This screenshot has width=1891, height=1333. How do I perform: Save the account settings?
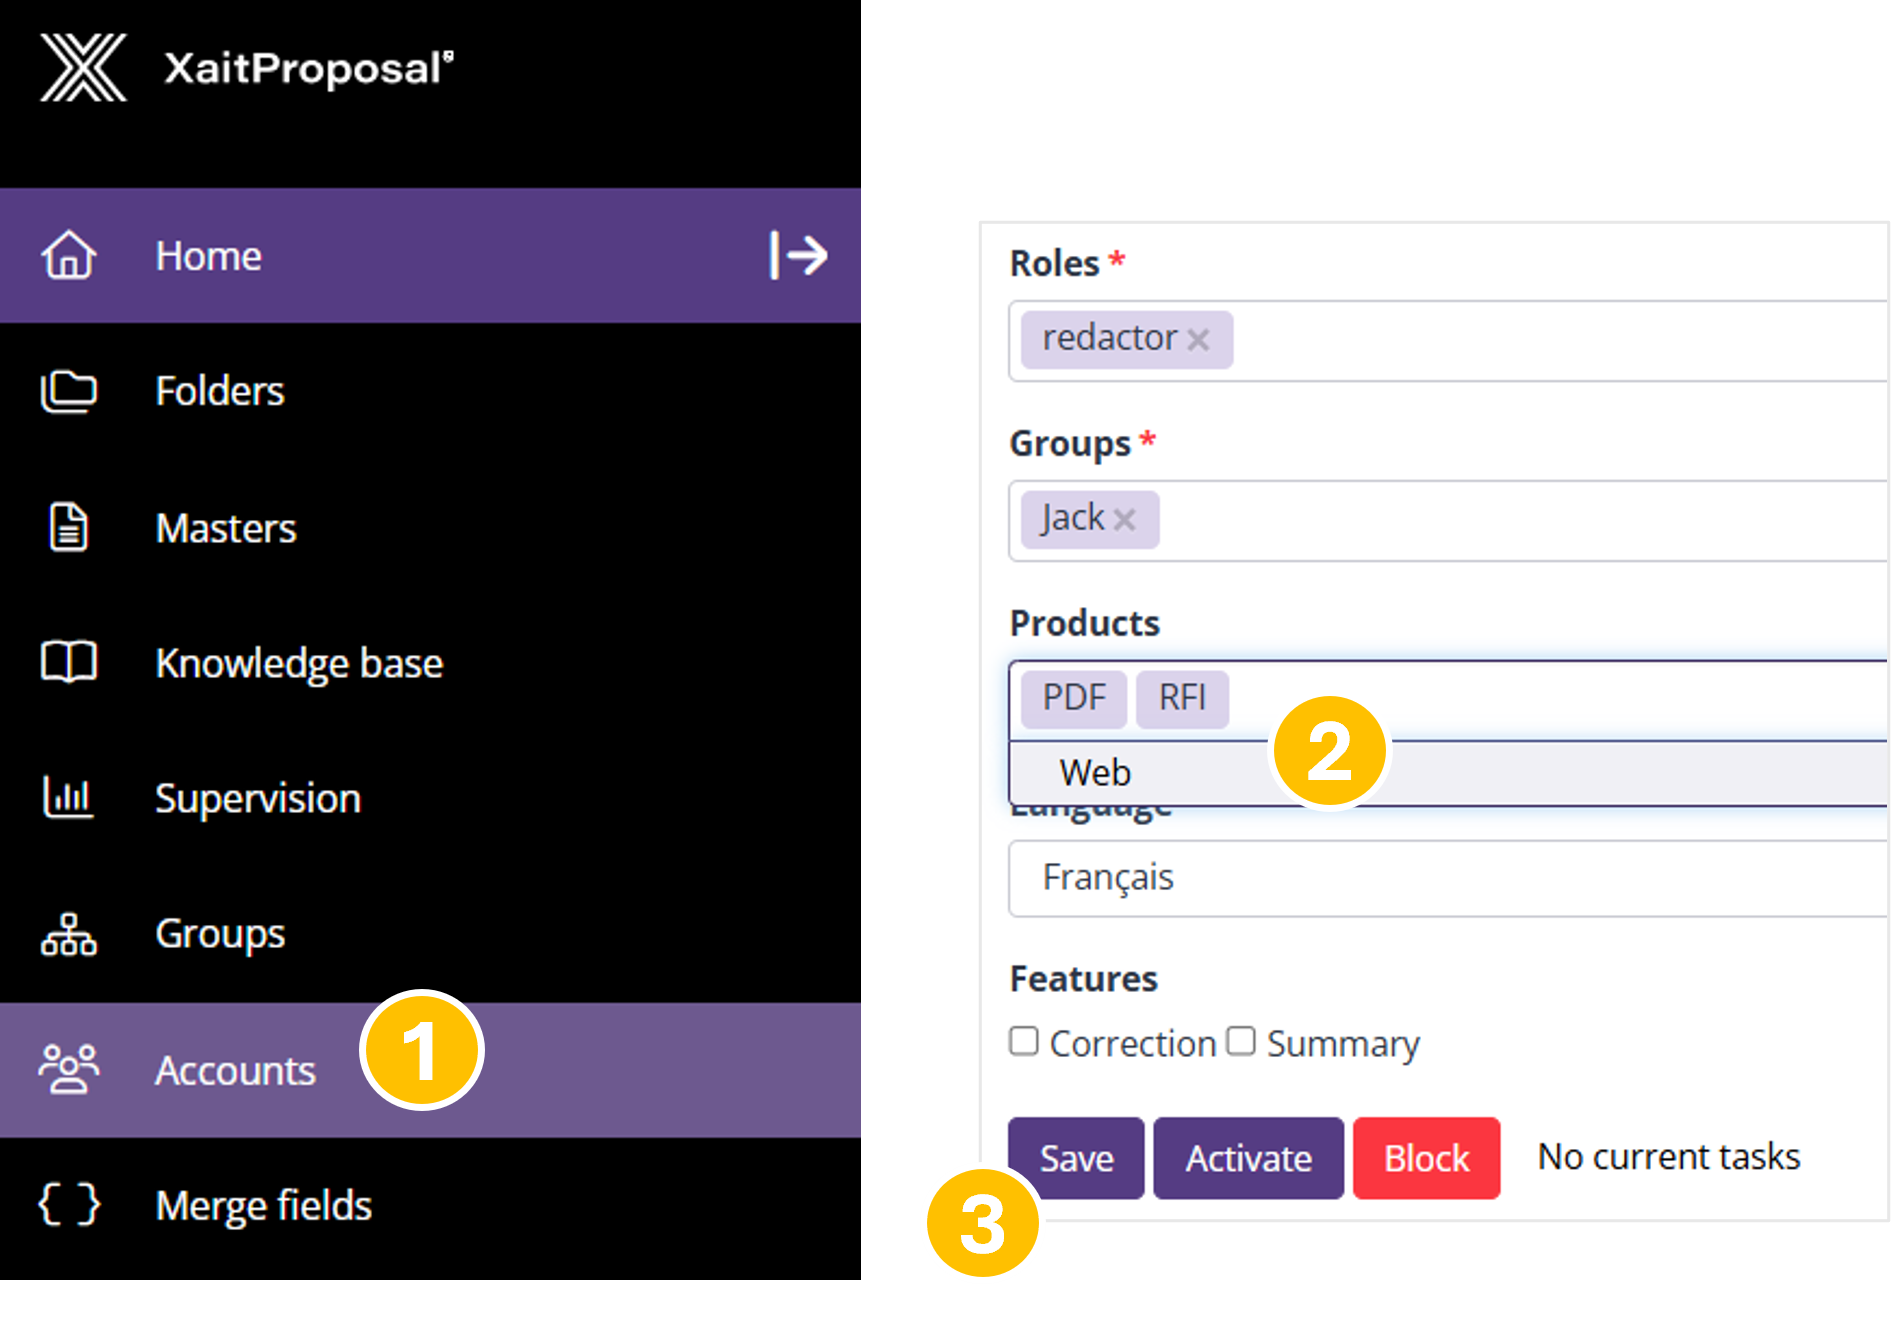pyautogui.click(x=1076, y=1158)
